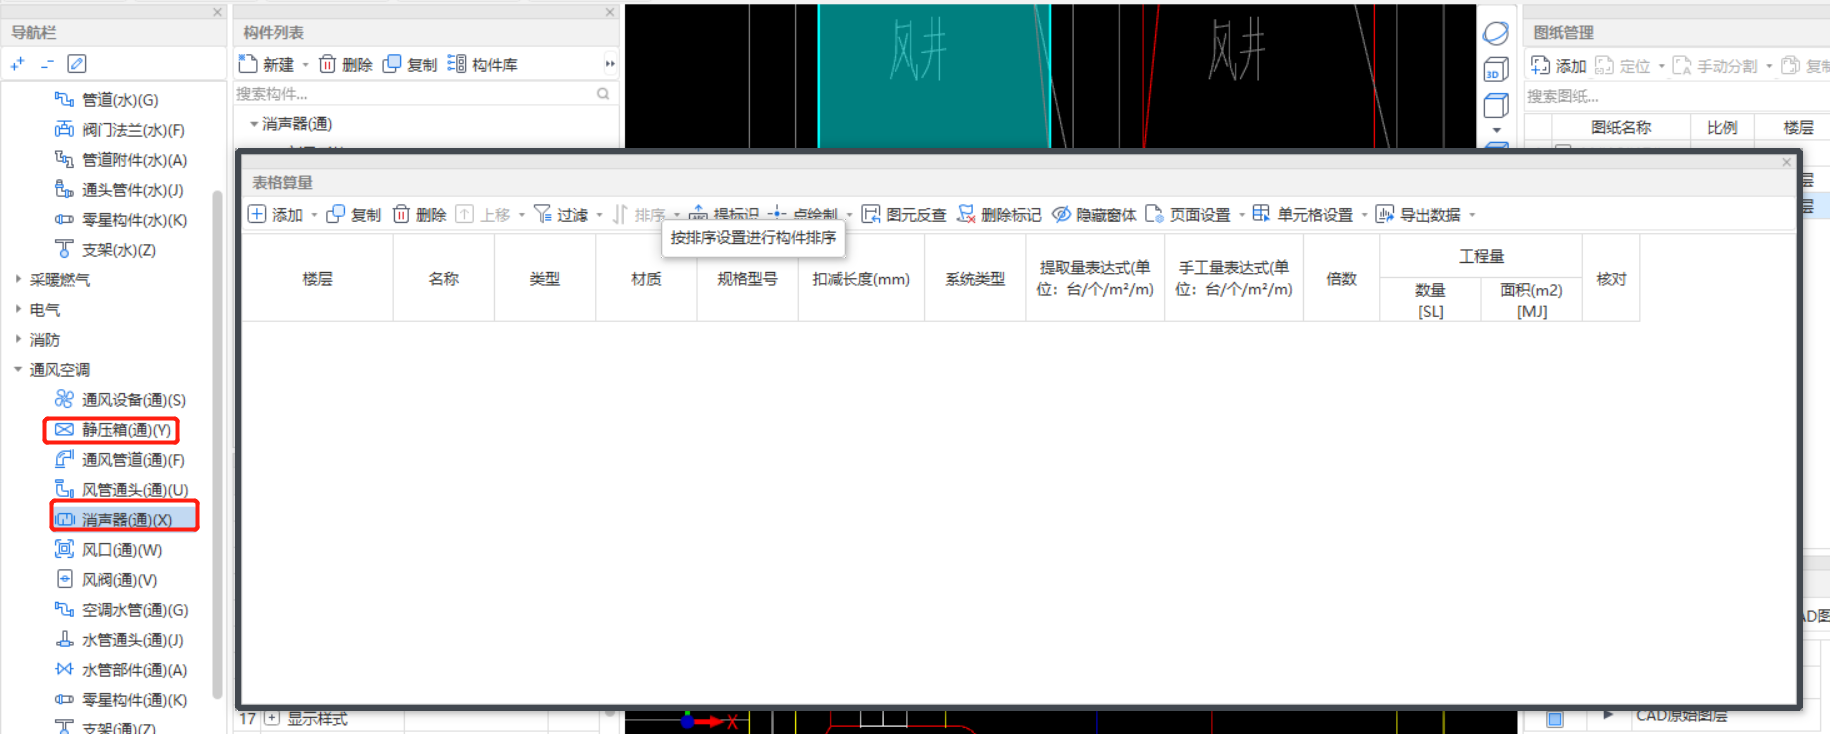
Task: Close the 构件列表 panel
Action: pos(609,12)
